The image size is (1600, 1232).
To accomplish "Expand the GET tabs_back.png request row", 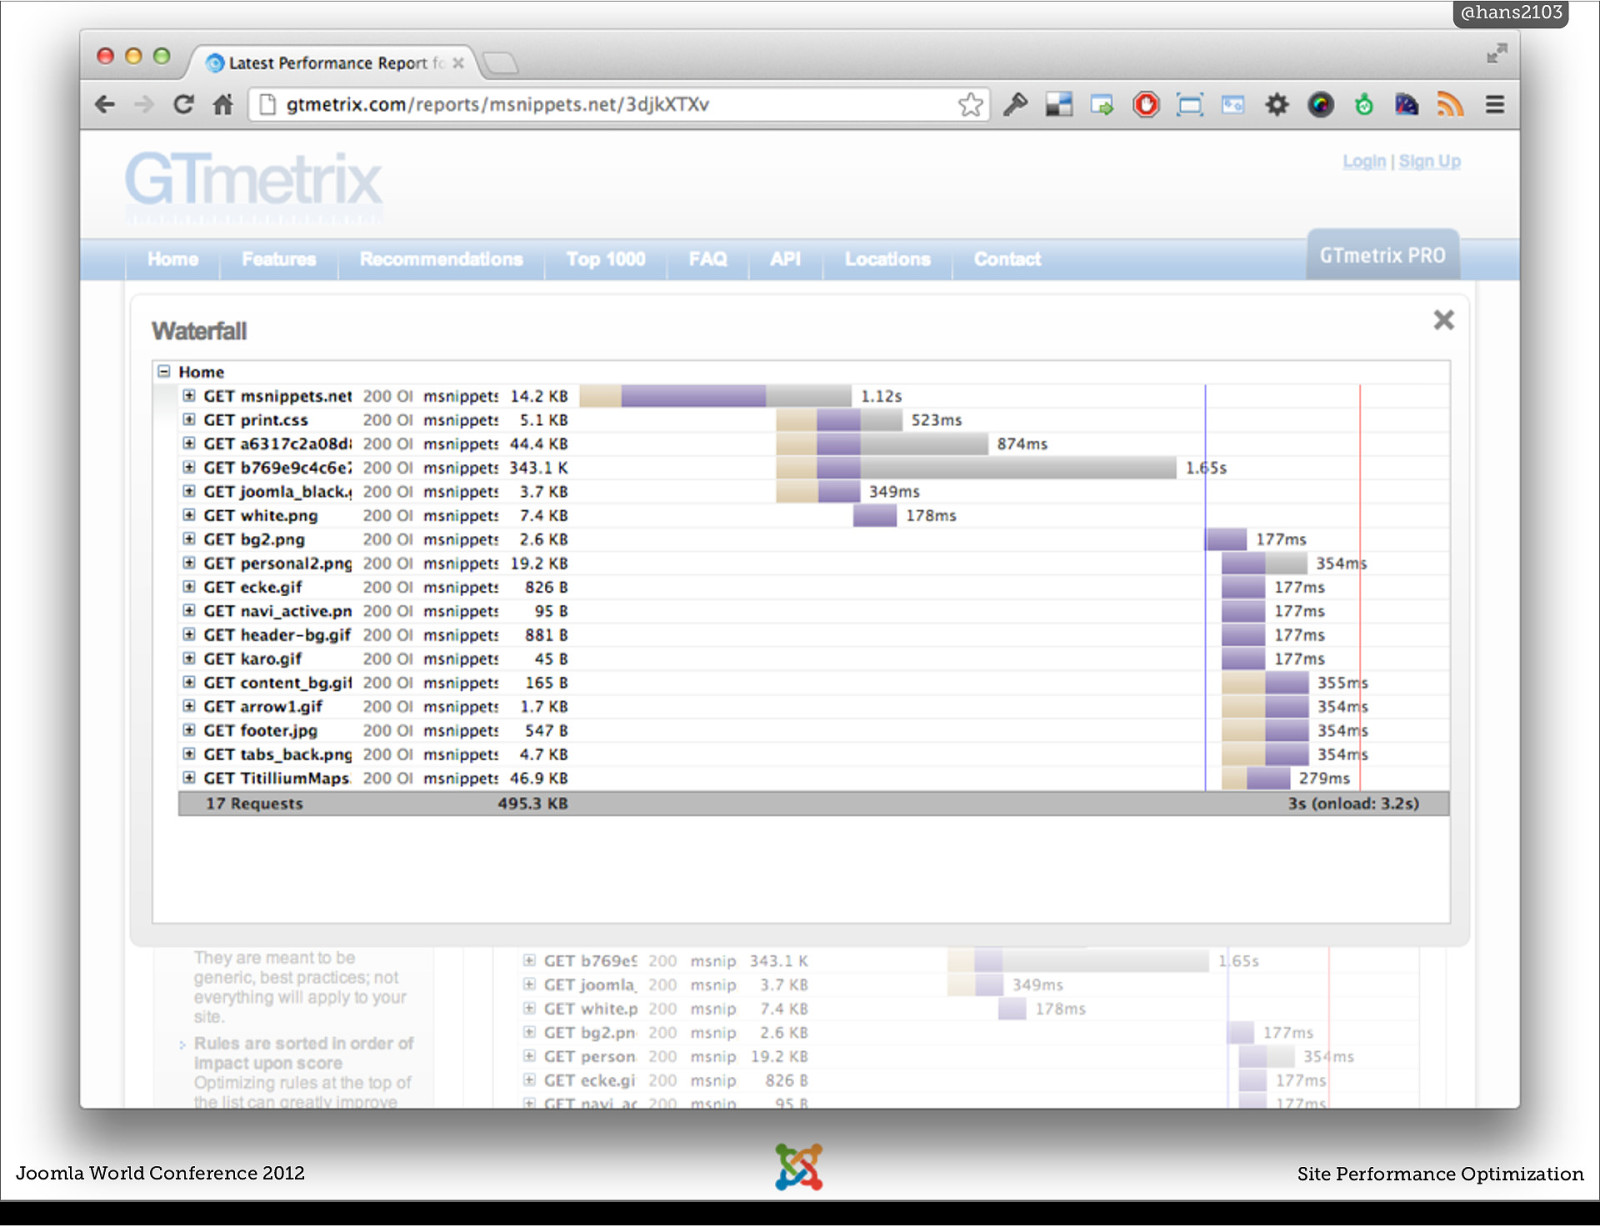I will [189, 754].
